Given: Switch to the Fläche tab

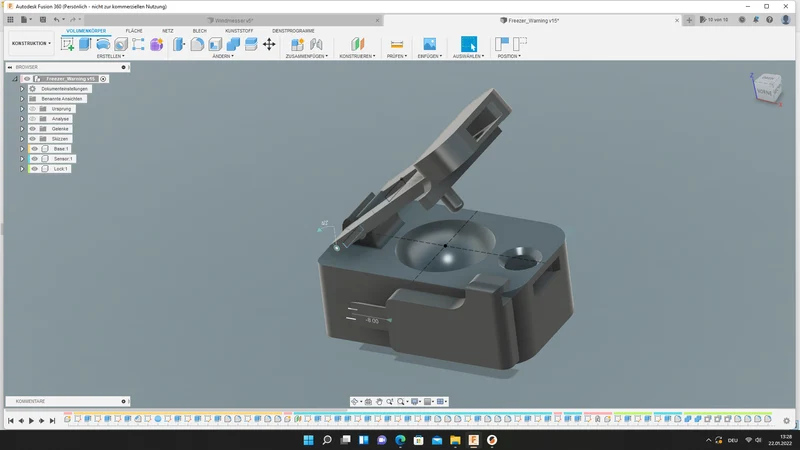Looking at the screenshot, I should point(134,31).
